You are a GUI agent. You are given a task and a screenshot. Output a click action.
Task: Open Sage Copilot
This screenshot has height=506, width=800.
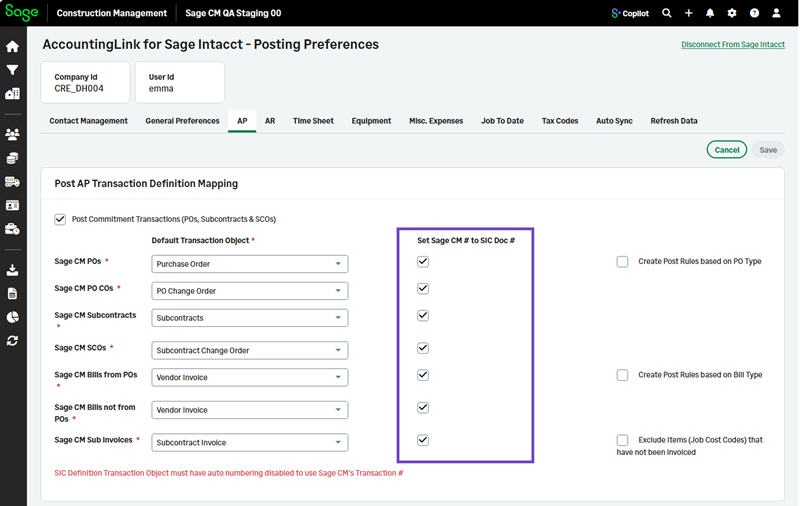tap(630, 13)
